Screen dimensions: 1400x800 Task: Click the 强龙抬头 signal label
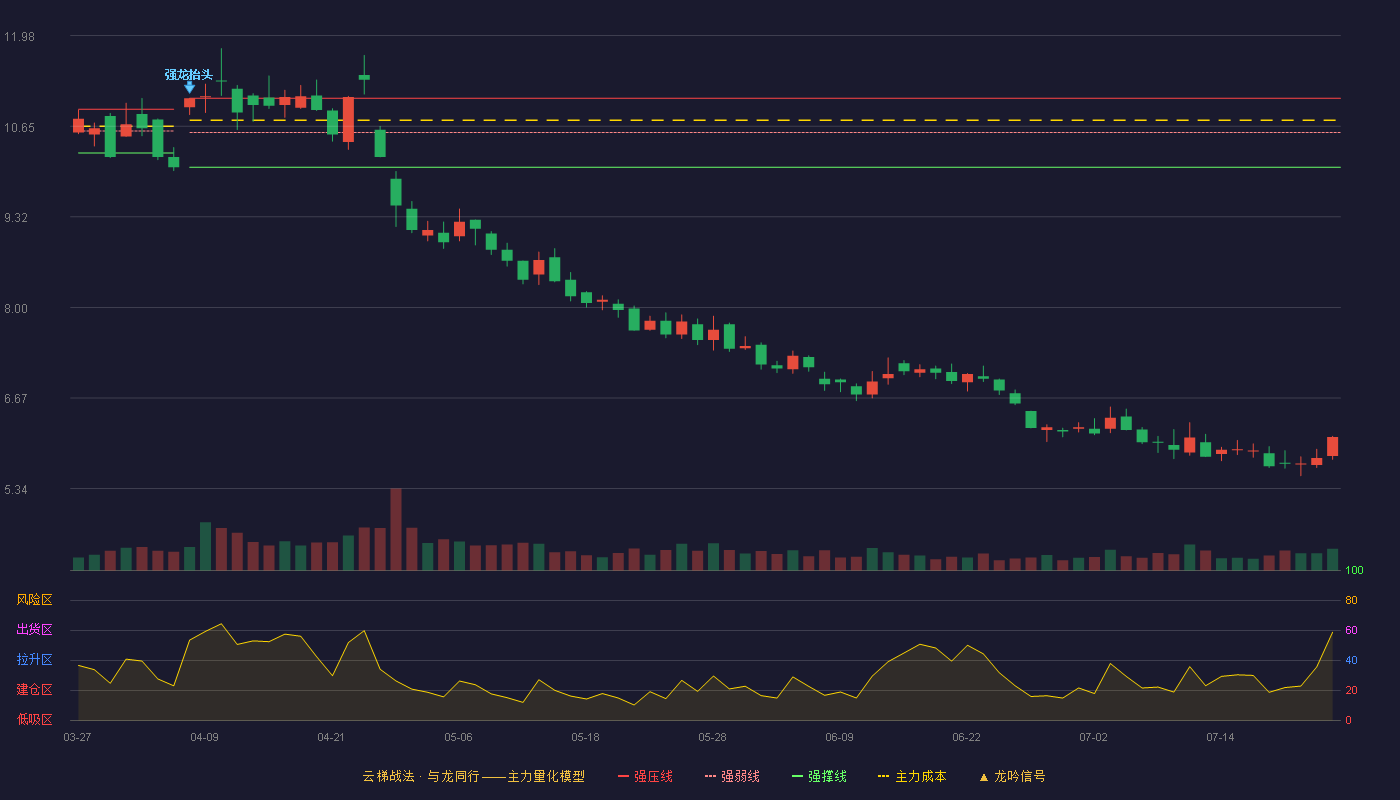point(189,75)
